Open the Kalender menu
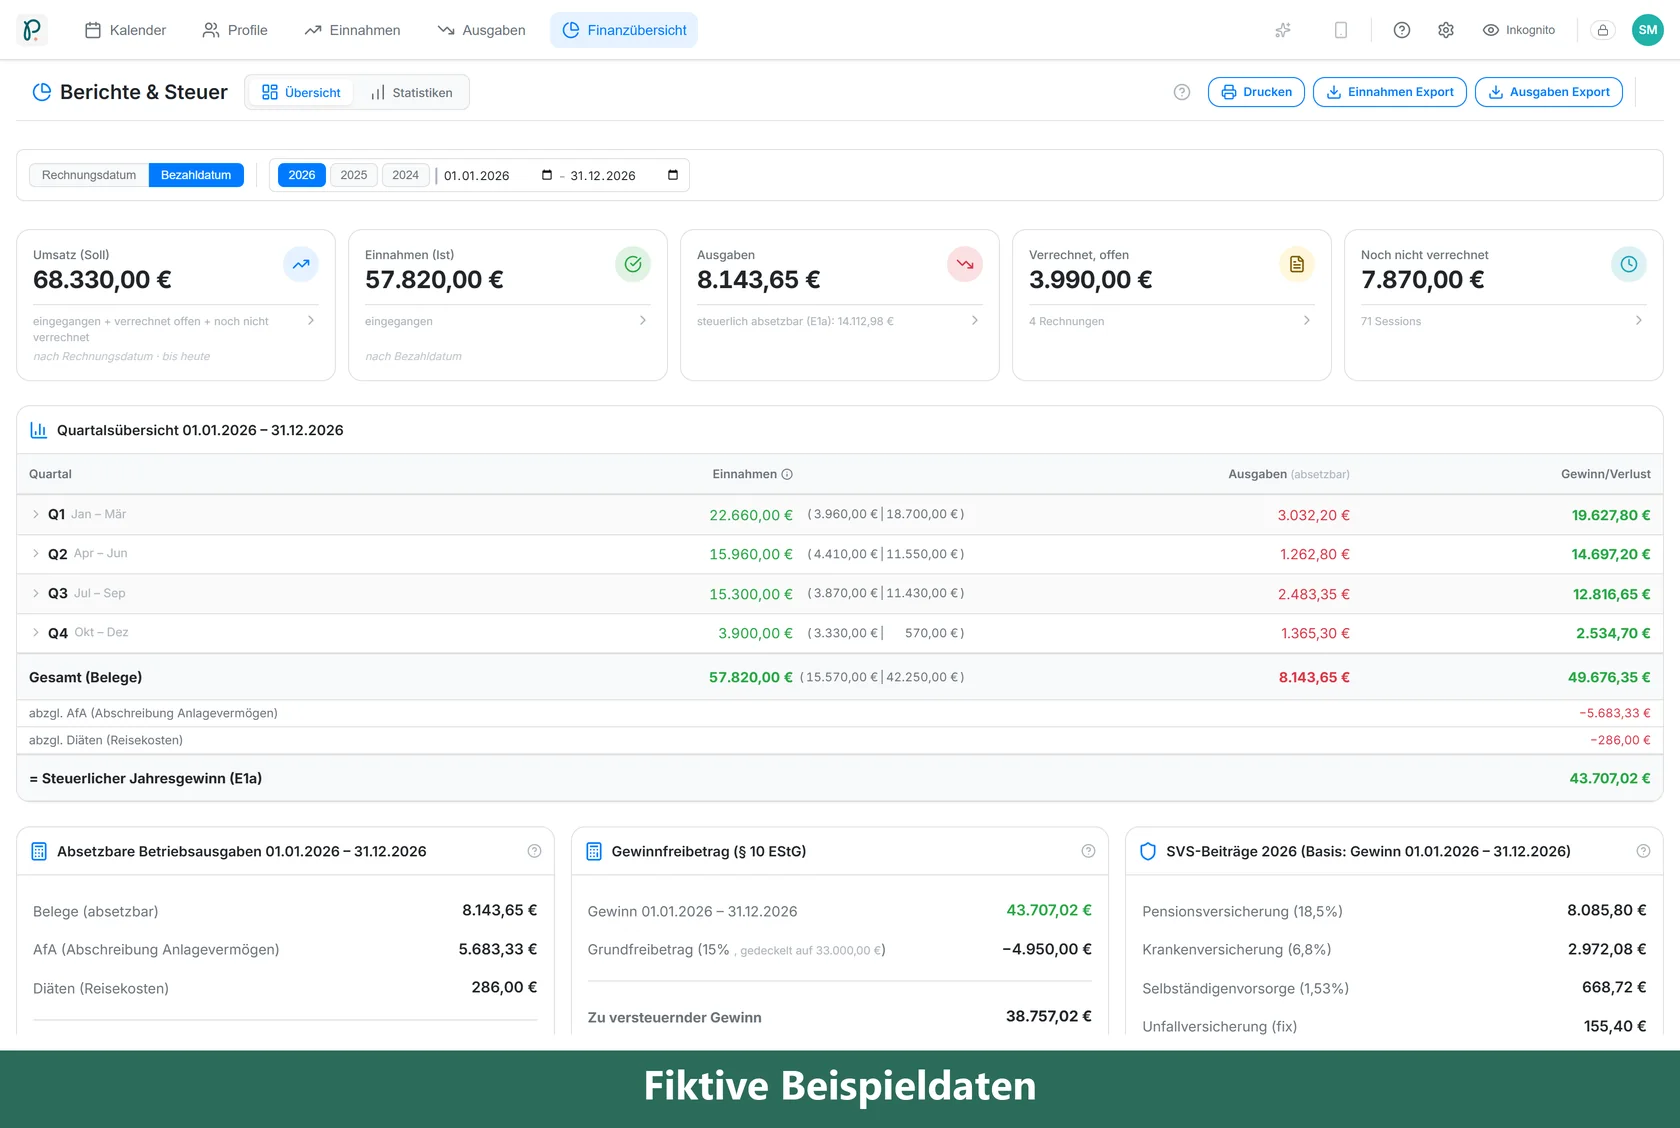This screenshot has width=1680, height=1128. click(125, 30)
